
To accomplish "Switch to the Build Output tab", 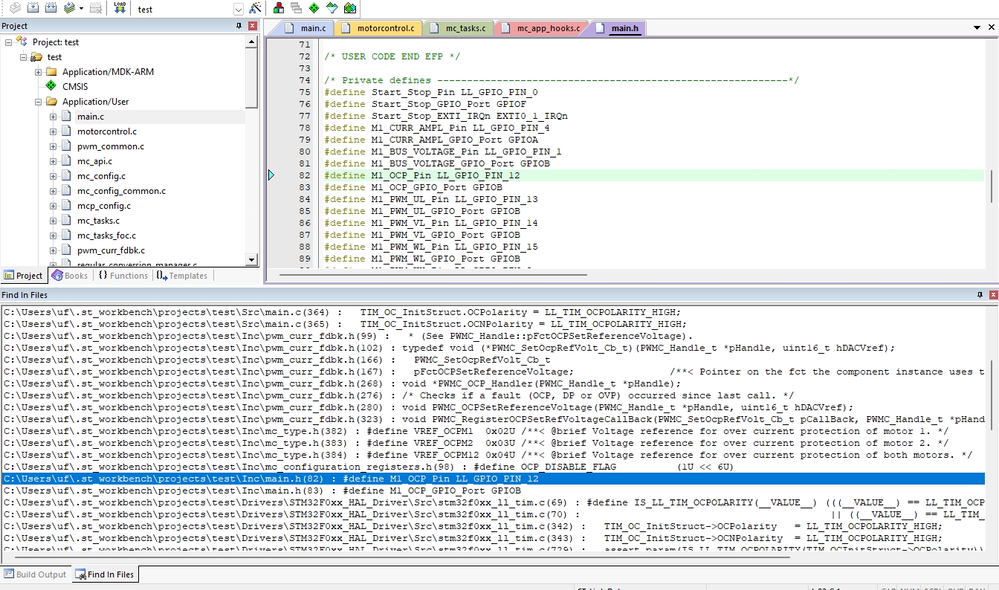I will (x=35, y=574).
